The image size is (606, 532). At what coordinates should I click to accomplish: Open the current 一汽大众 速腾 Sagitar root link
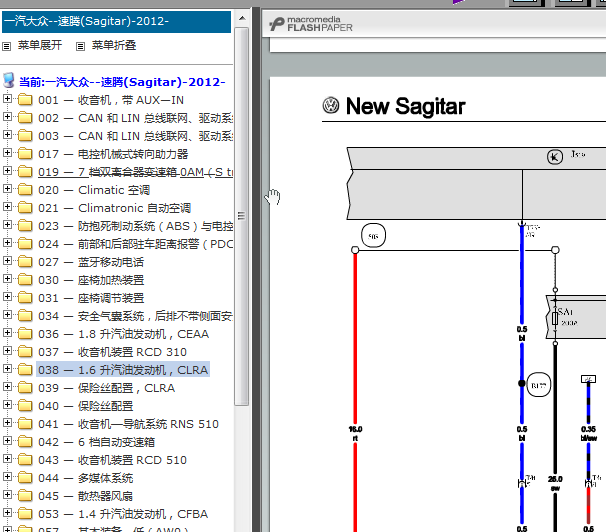122,82
